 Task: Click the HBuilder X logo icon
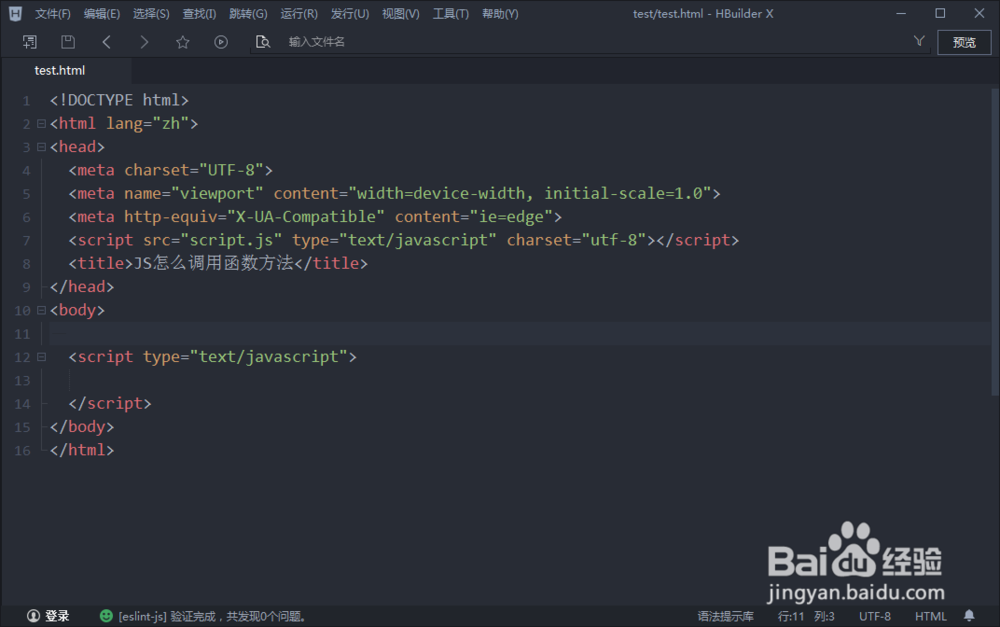pyautogui.click(x=15, y=13)
